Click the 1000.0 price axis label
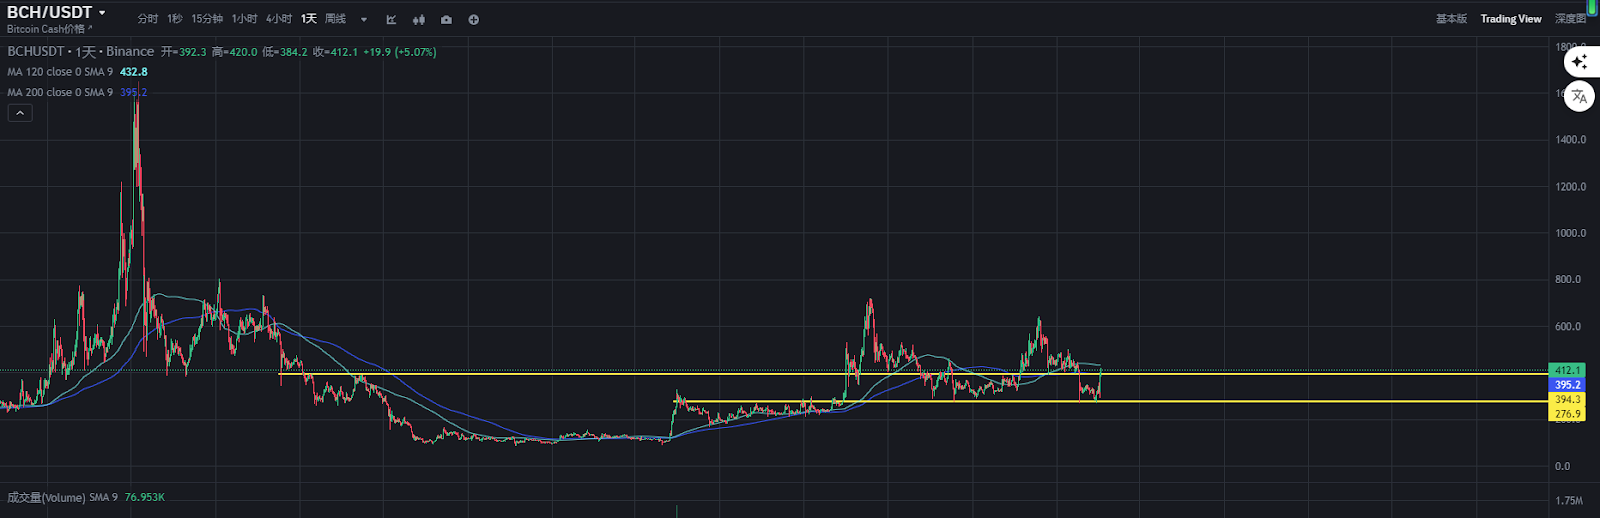This screenshot has width=1600, height=518. coord(1570,233)
